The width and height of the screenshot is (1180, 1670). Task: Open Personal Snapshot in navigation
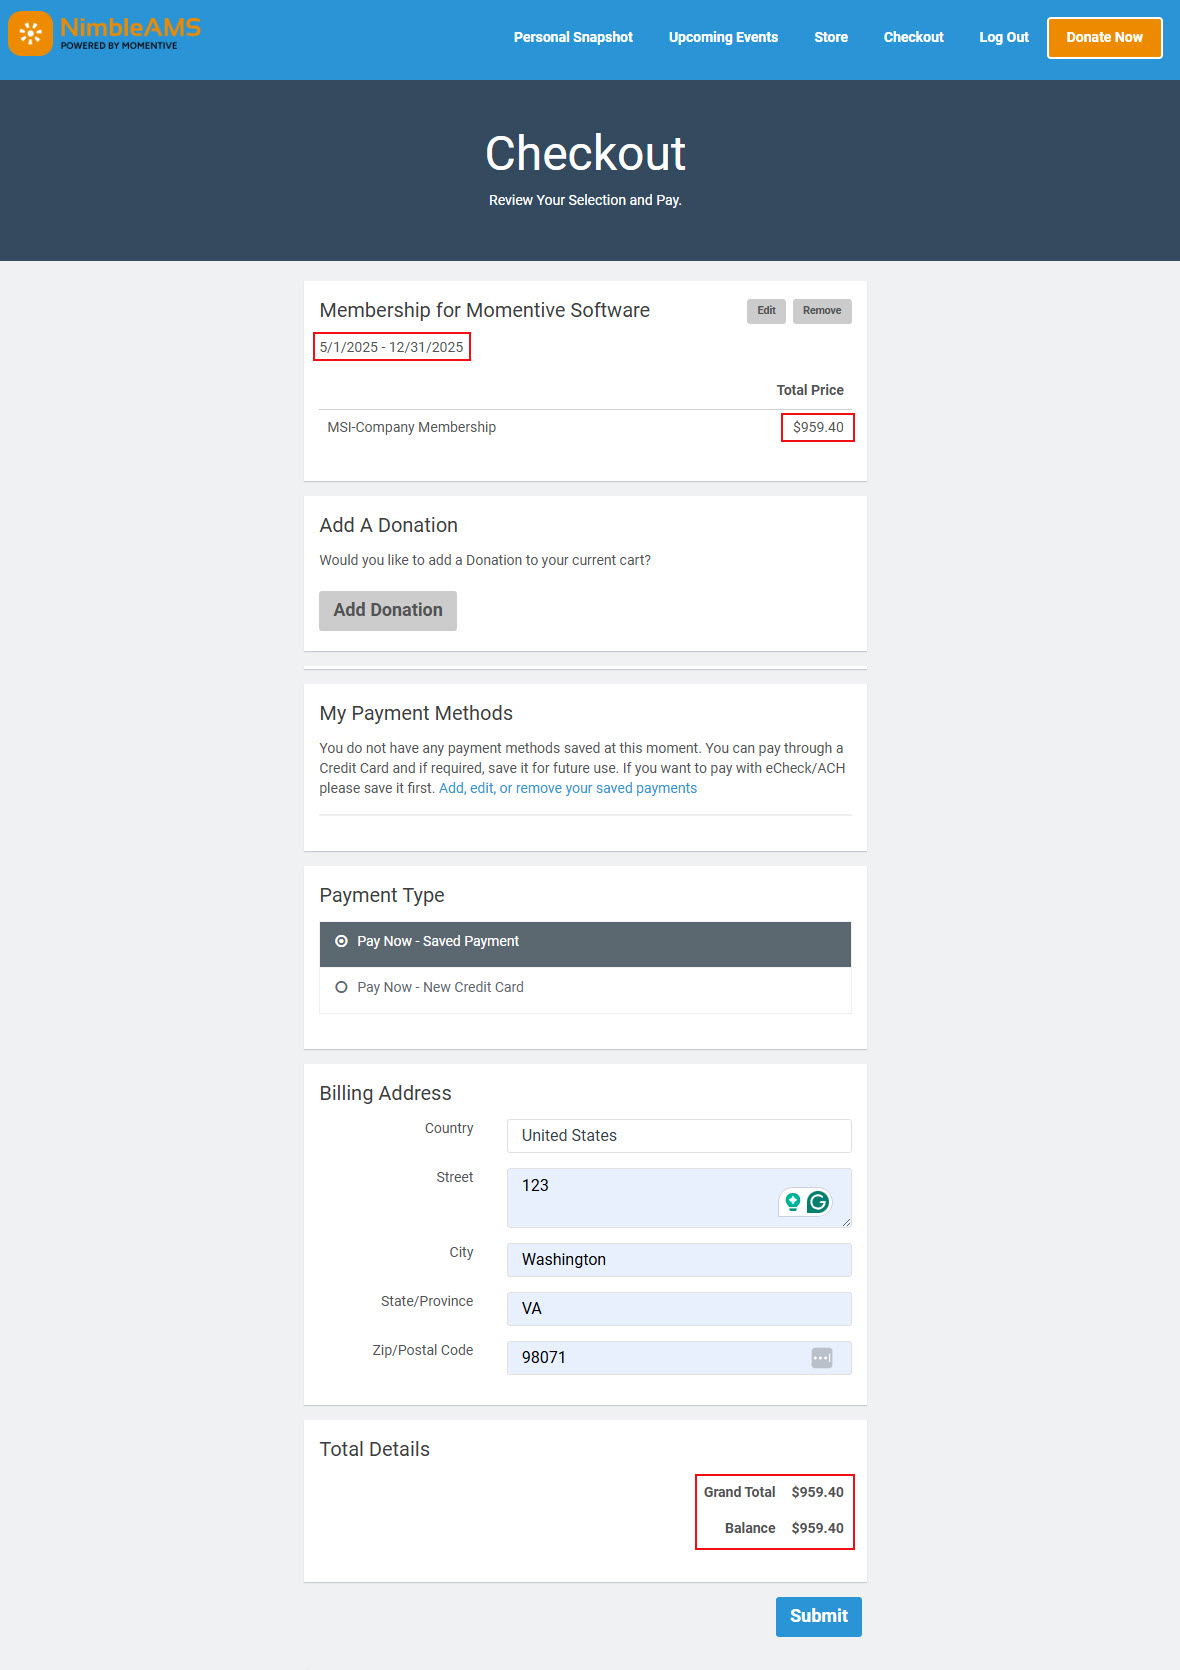[x=573, y=38]
